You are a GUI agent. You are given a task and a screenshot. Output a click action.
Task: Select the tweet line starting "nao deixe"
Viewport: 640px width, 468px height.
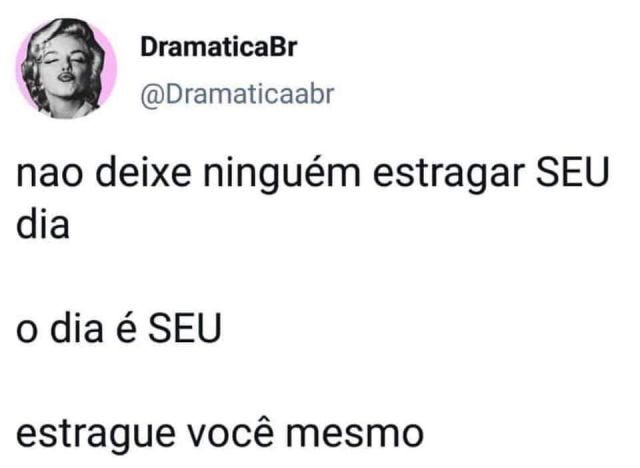tap(313, 173)
